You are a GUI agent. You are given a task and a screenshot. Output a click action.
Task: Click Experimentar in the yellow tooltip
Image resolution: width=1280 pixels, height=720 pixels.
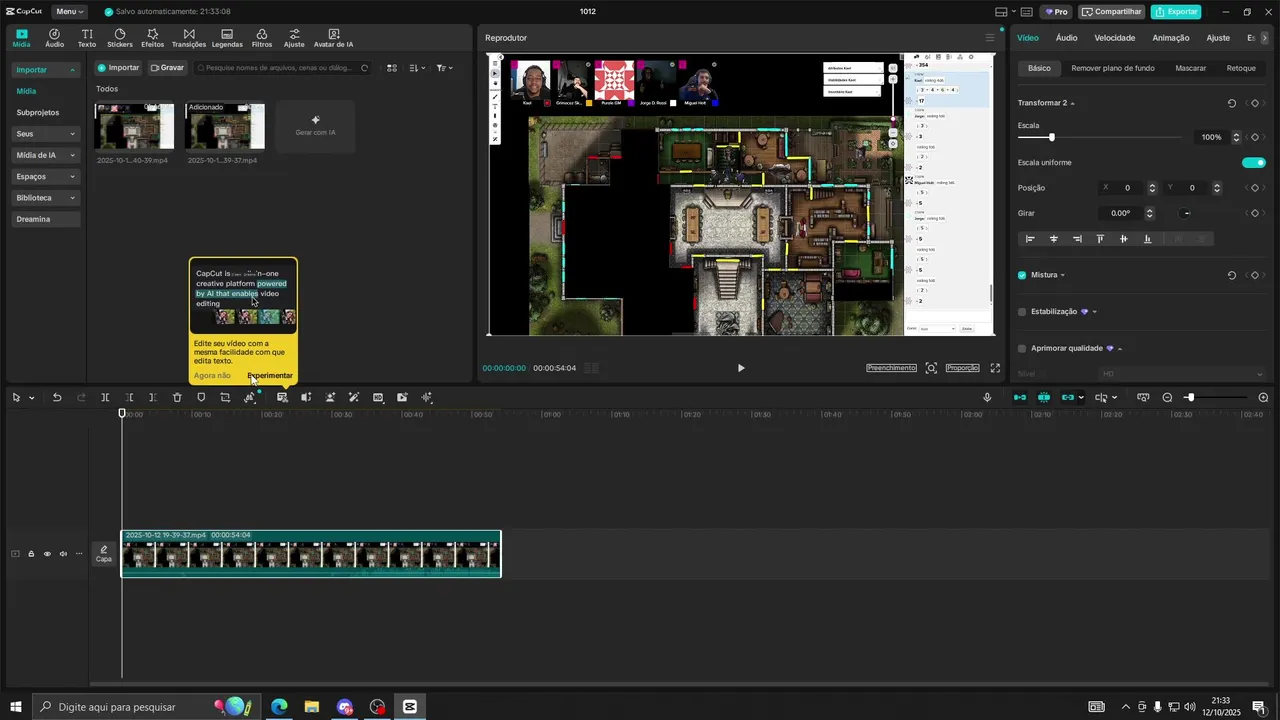click(x=270, y=376)
